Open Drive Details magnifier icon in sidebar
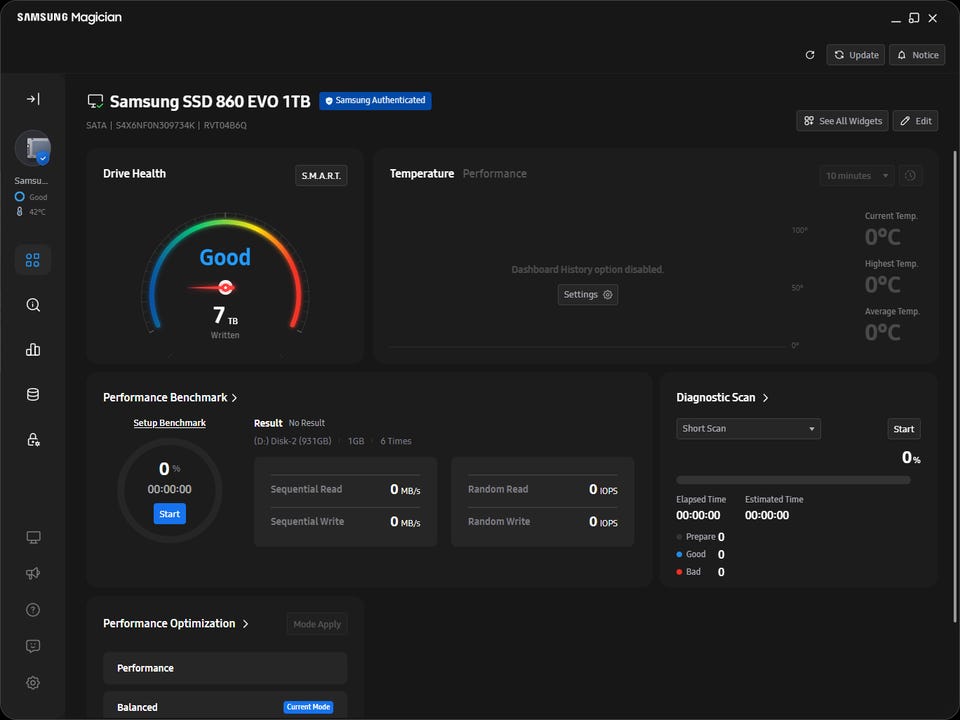This screenshot has height=720, width=960. coord(33,305)
